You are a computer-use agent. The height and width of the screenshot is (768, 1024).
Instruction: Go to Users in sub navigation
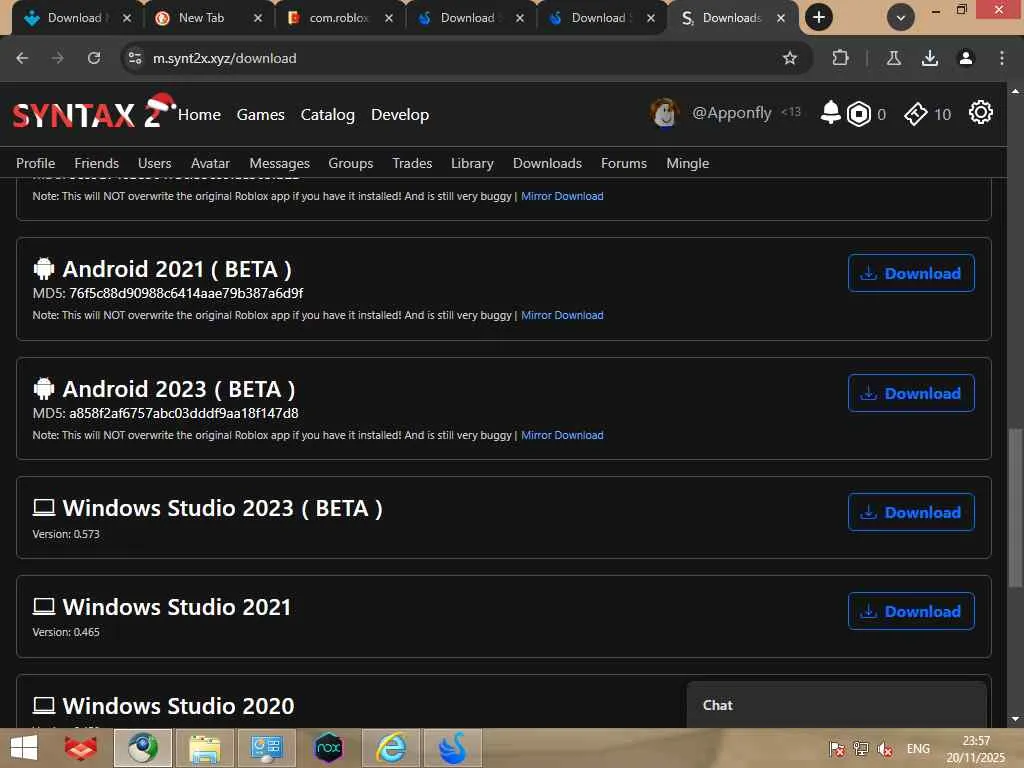154,163
